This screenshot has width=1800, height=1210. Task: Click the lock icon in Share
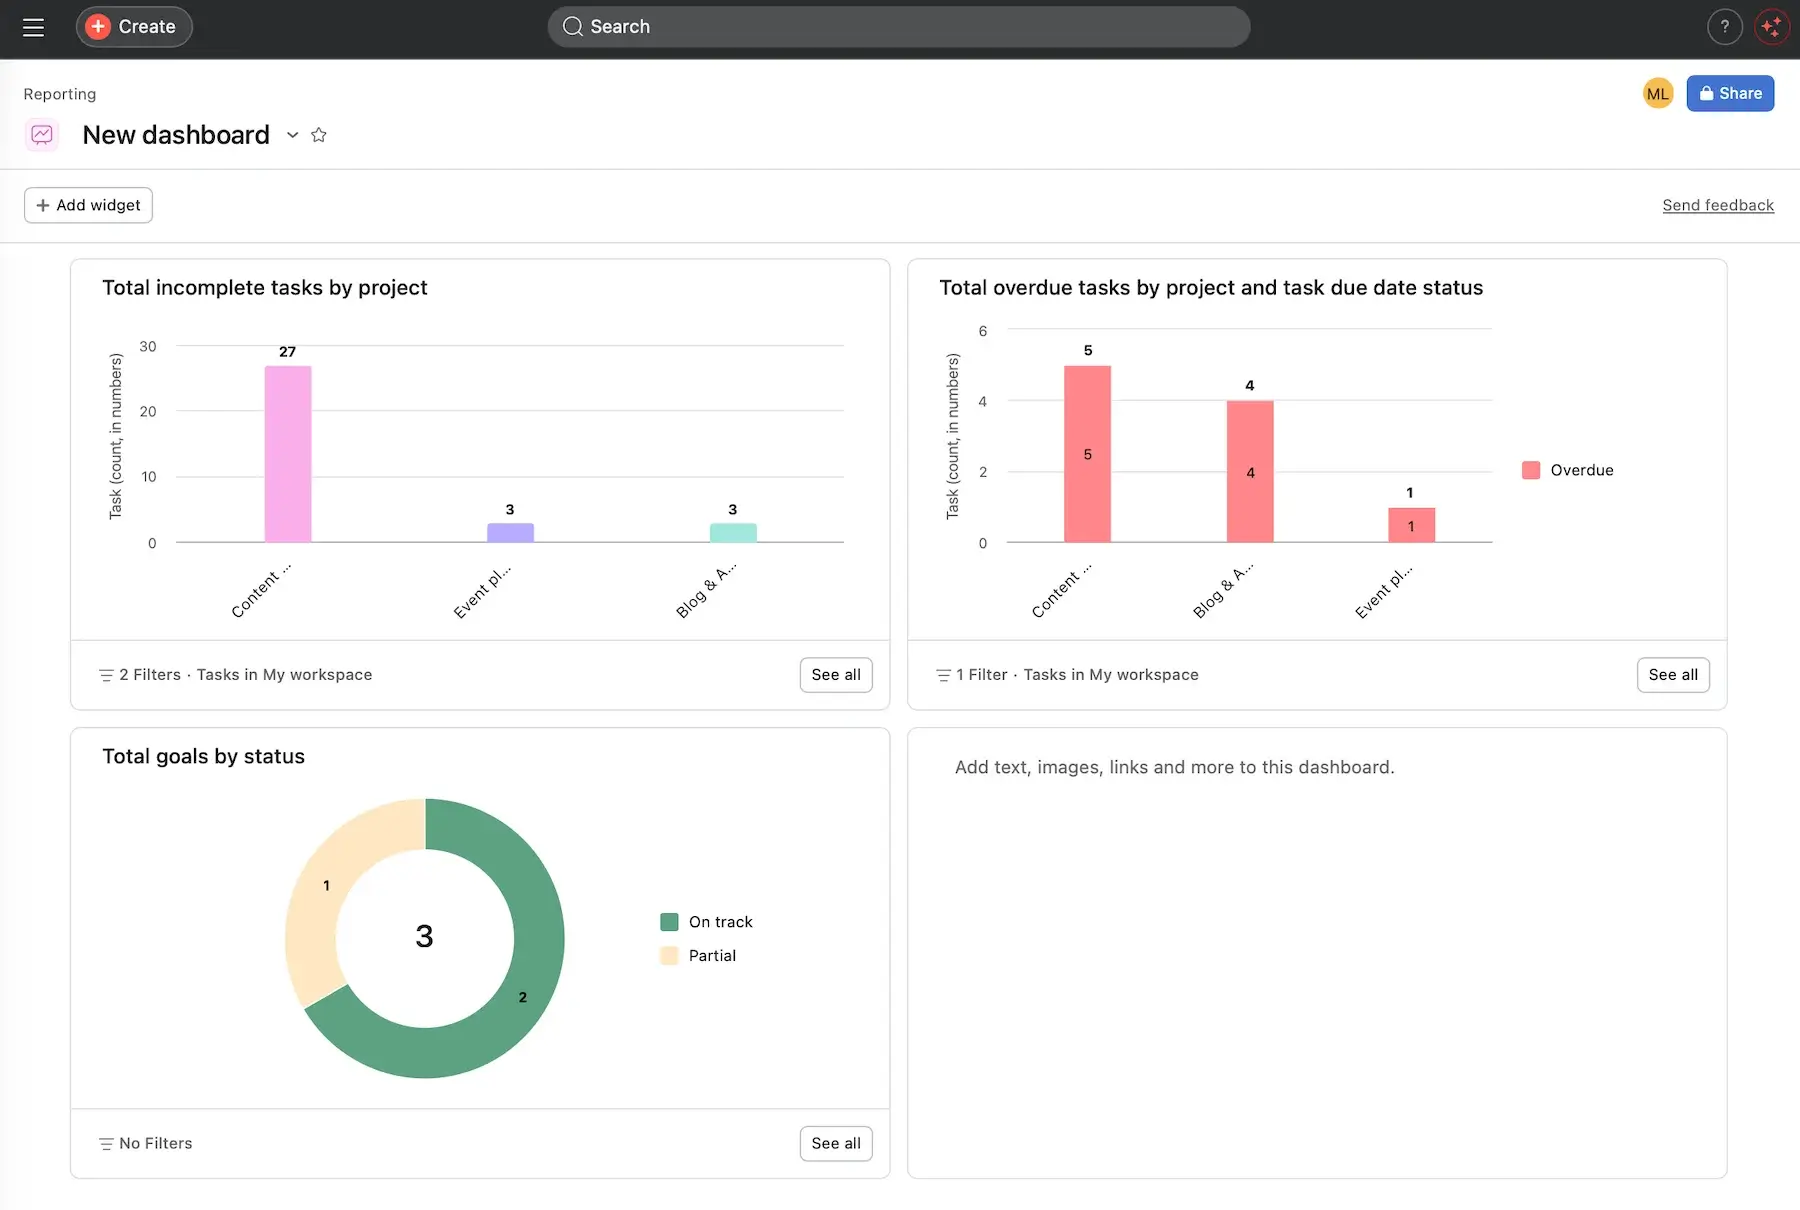pos(1706,93)
